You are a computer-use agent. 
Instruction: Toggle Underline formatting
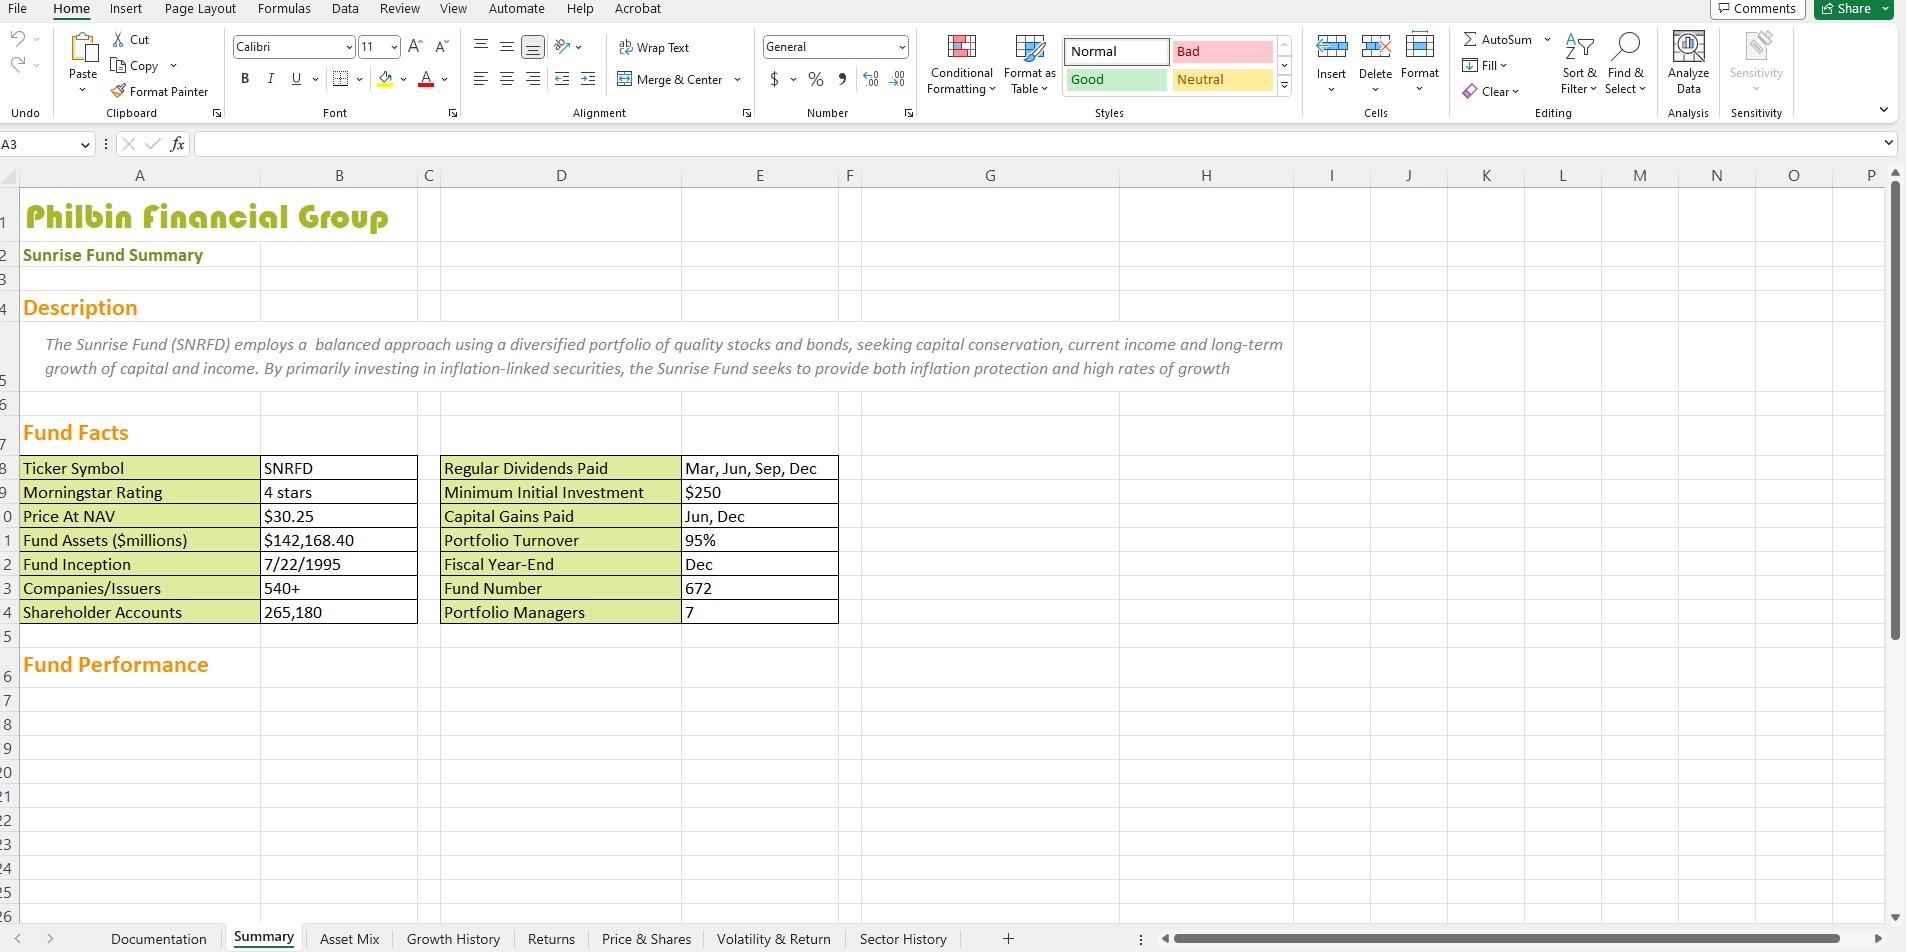coord(296,79)
